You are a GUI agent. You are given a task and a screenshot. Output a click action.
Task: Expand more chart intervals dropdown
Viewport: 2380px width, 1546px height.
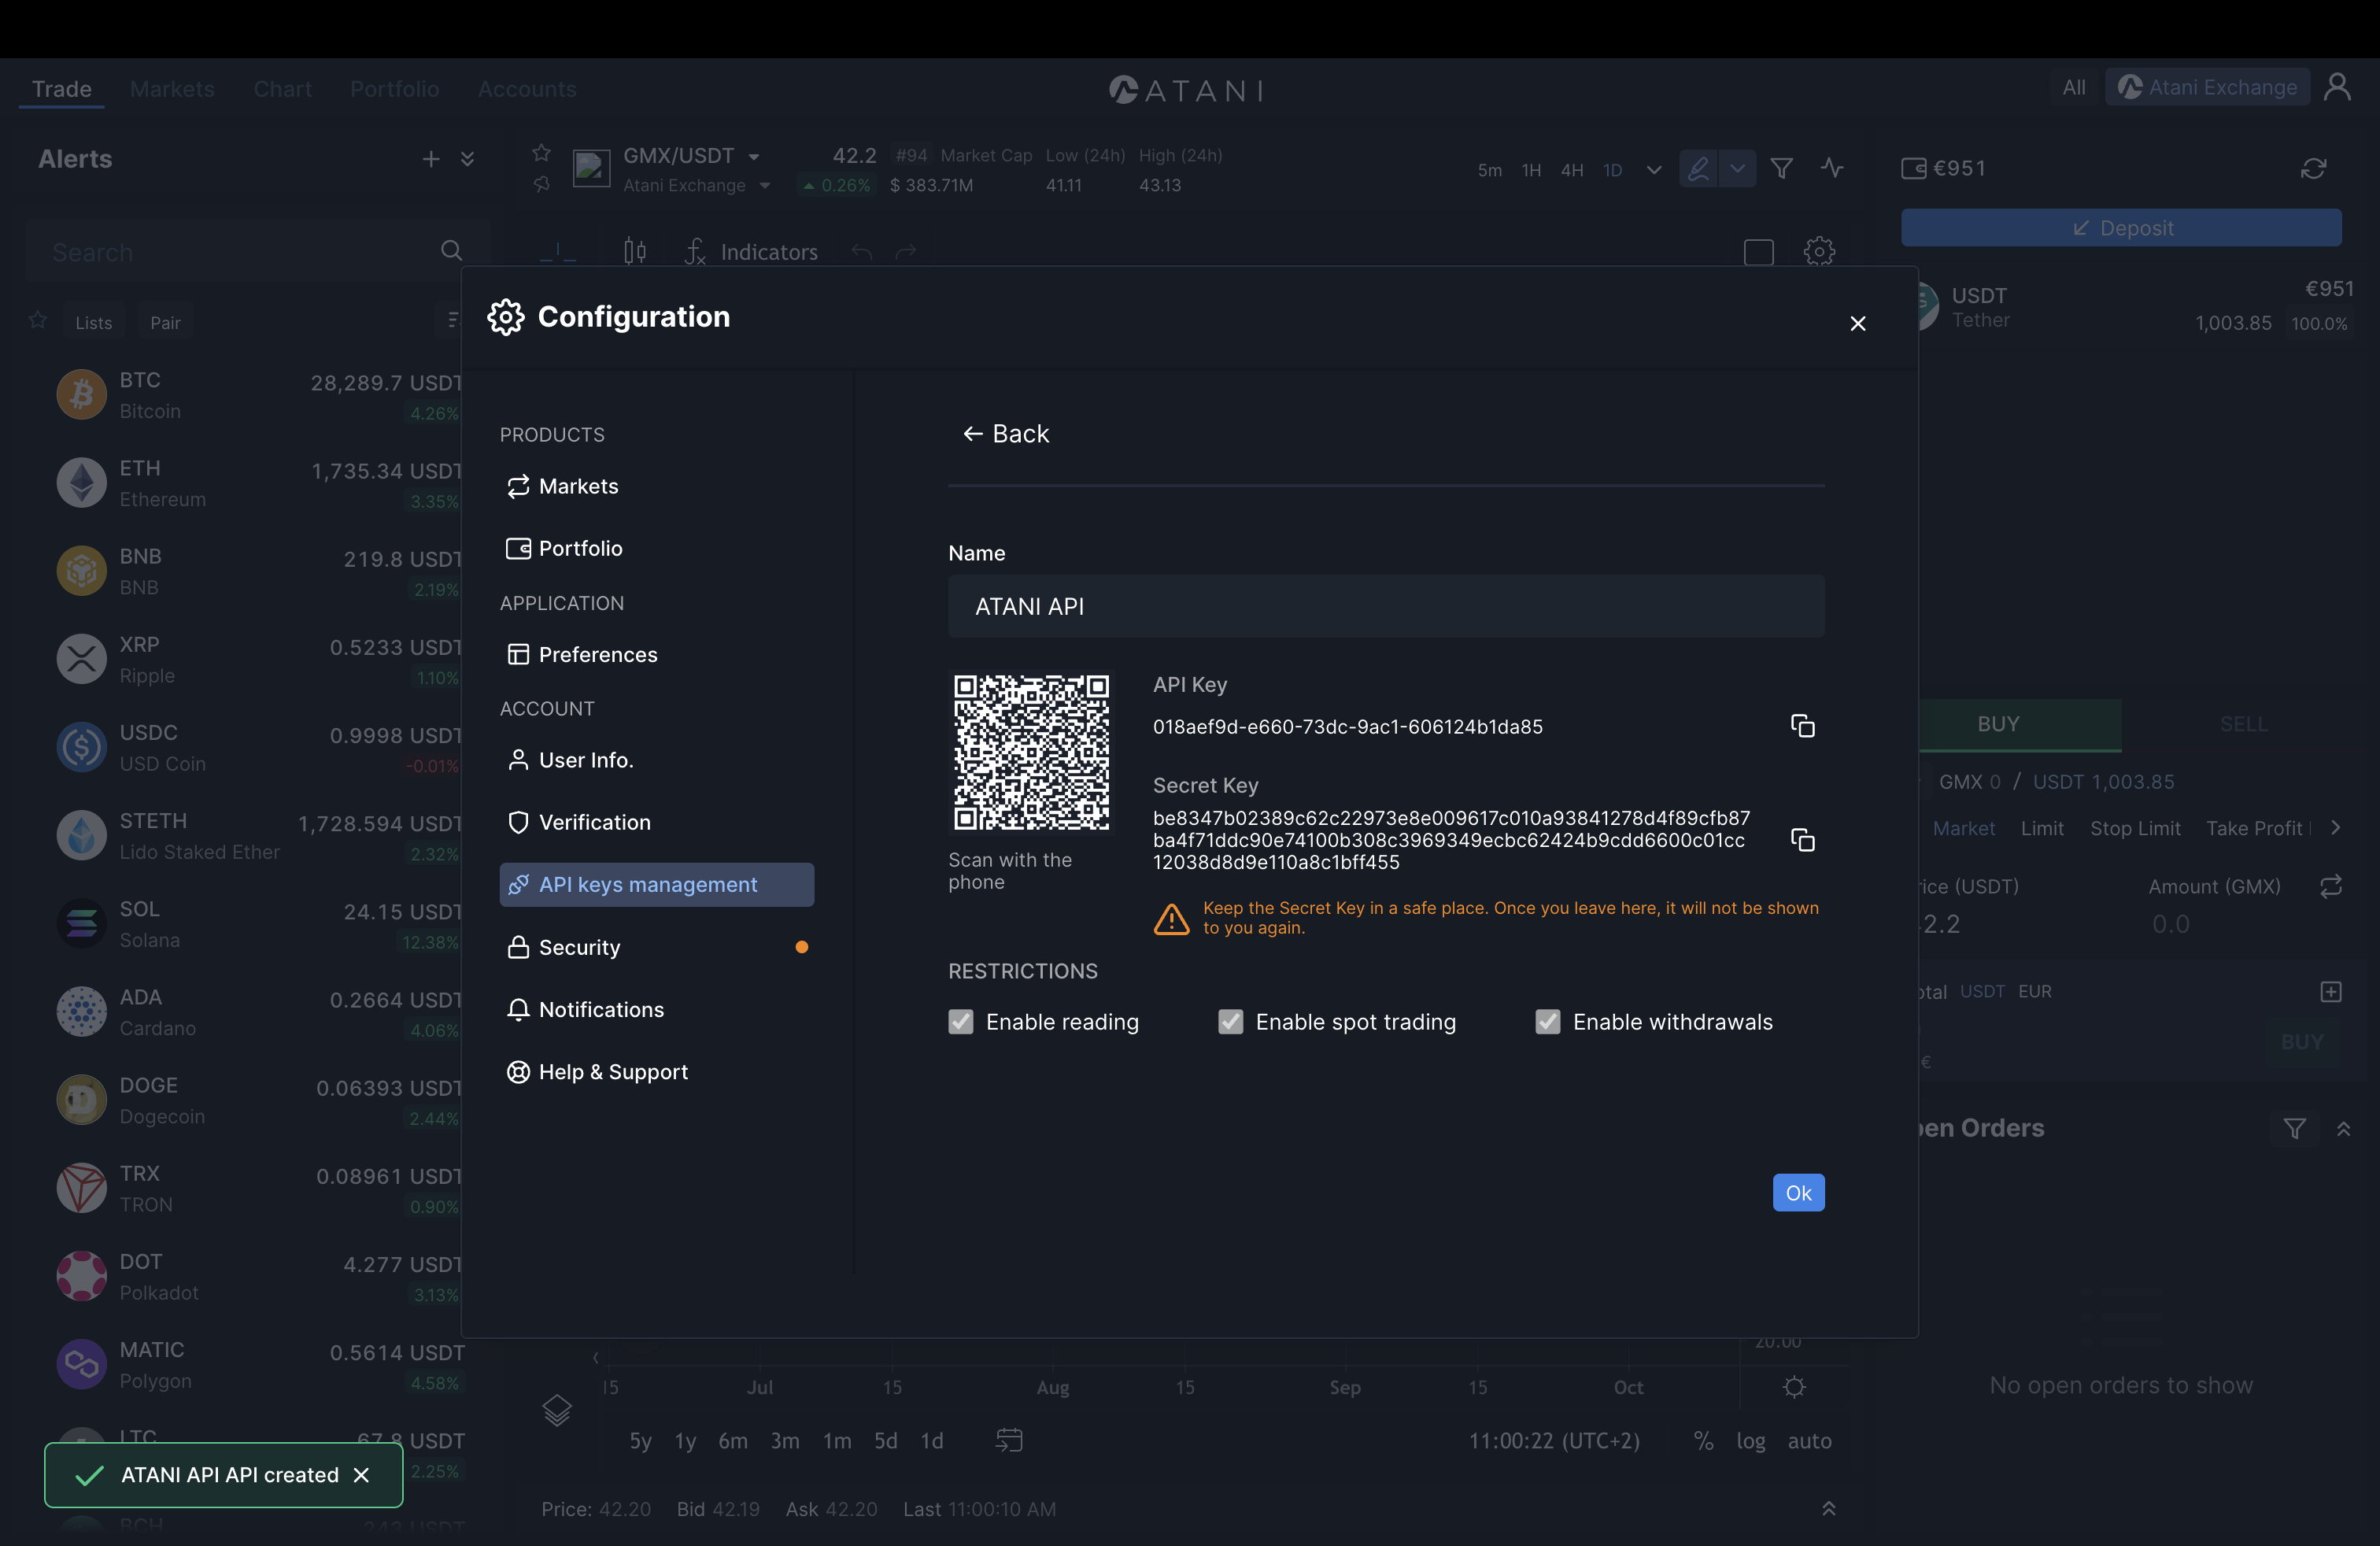click(1653, 170)
